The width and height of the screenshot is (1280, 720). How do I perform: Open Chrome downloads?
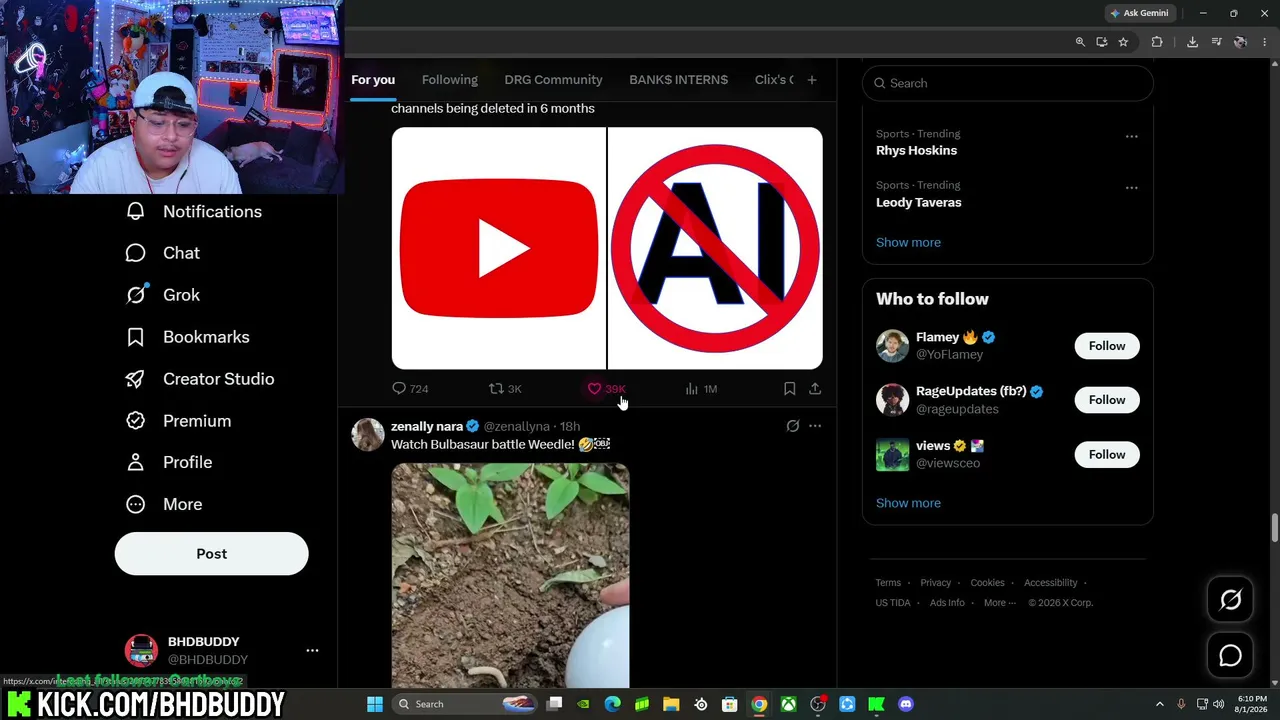[1192, 42]
